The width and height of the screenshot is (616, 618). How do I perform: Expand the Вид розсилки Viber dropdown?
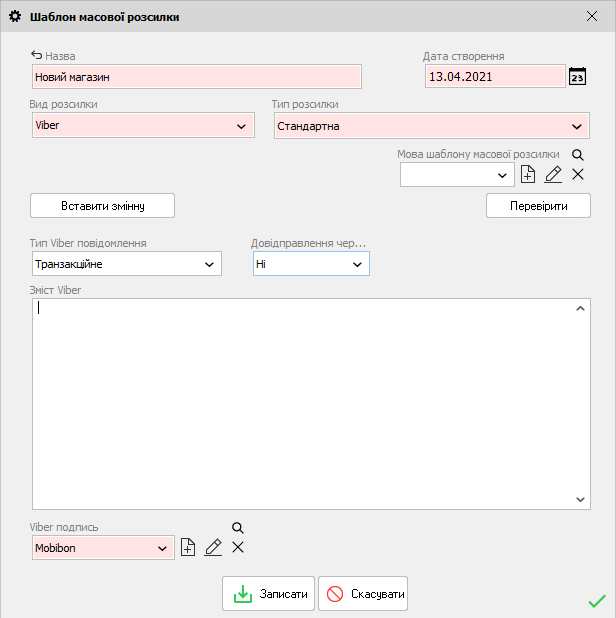[241, 126]
